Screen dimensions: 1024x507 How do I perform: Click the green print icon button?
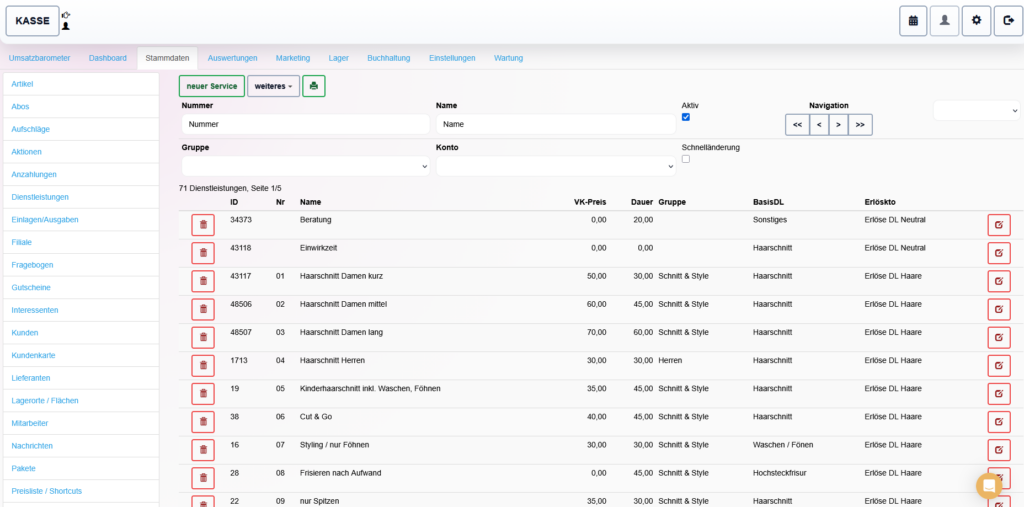tap(314, 86)
